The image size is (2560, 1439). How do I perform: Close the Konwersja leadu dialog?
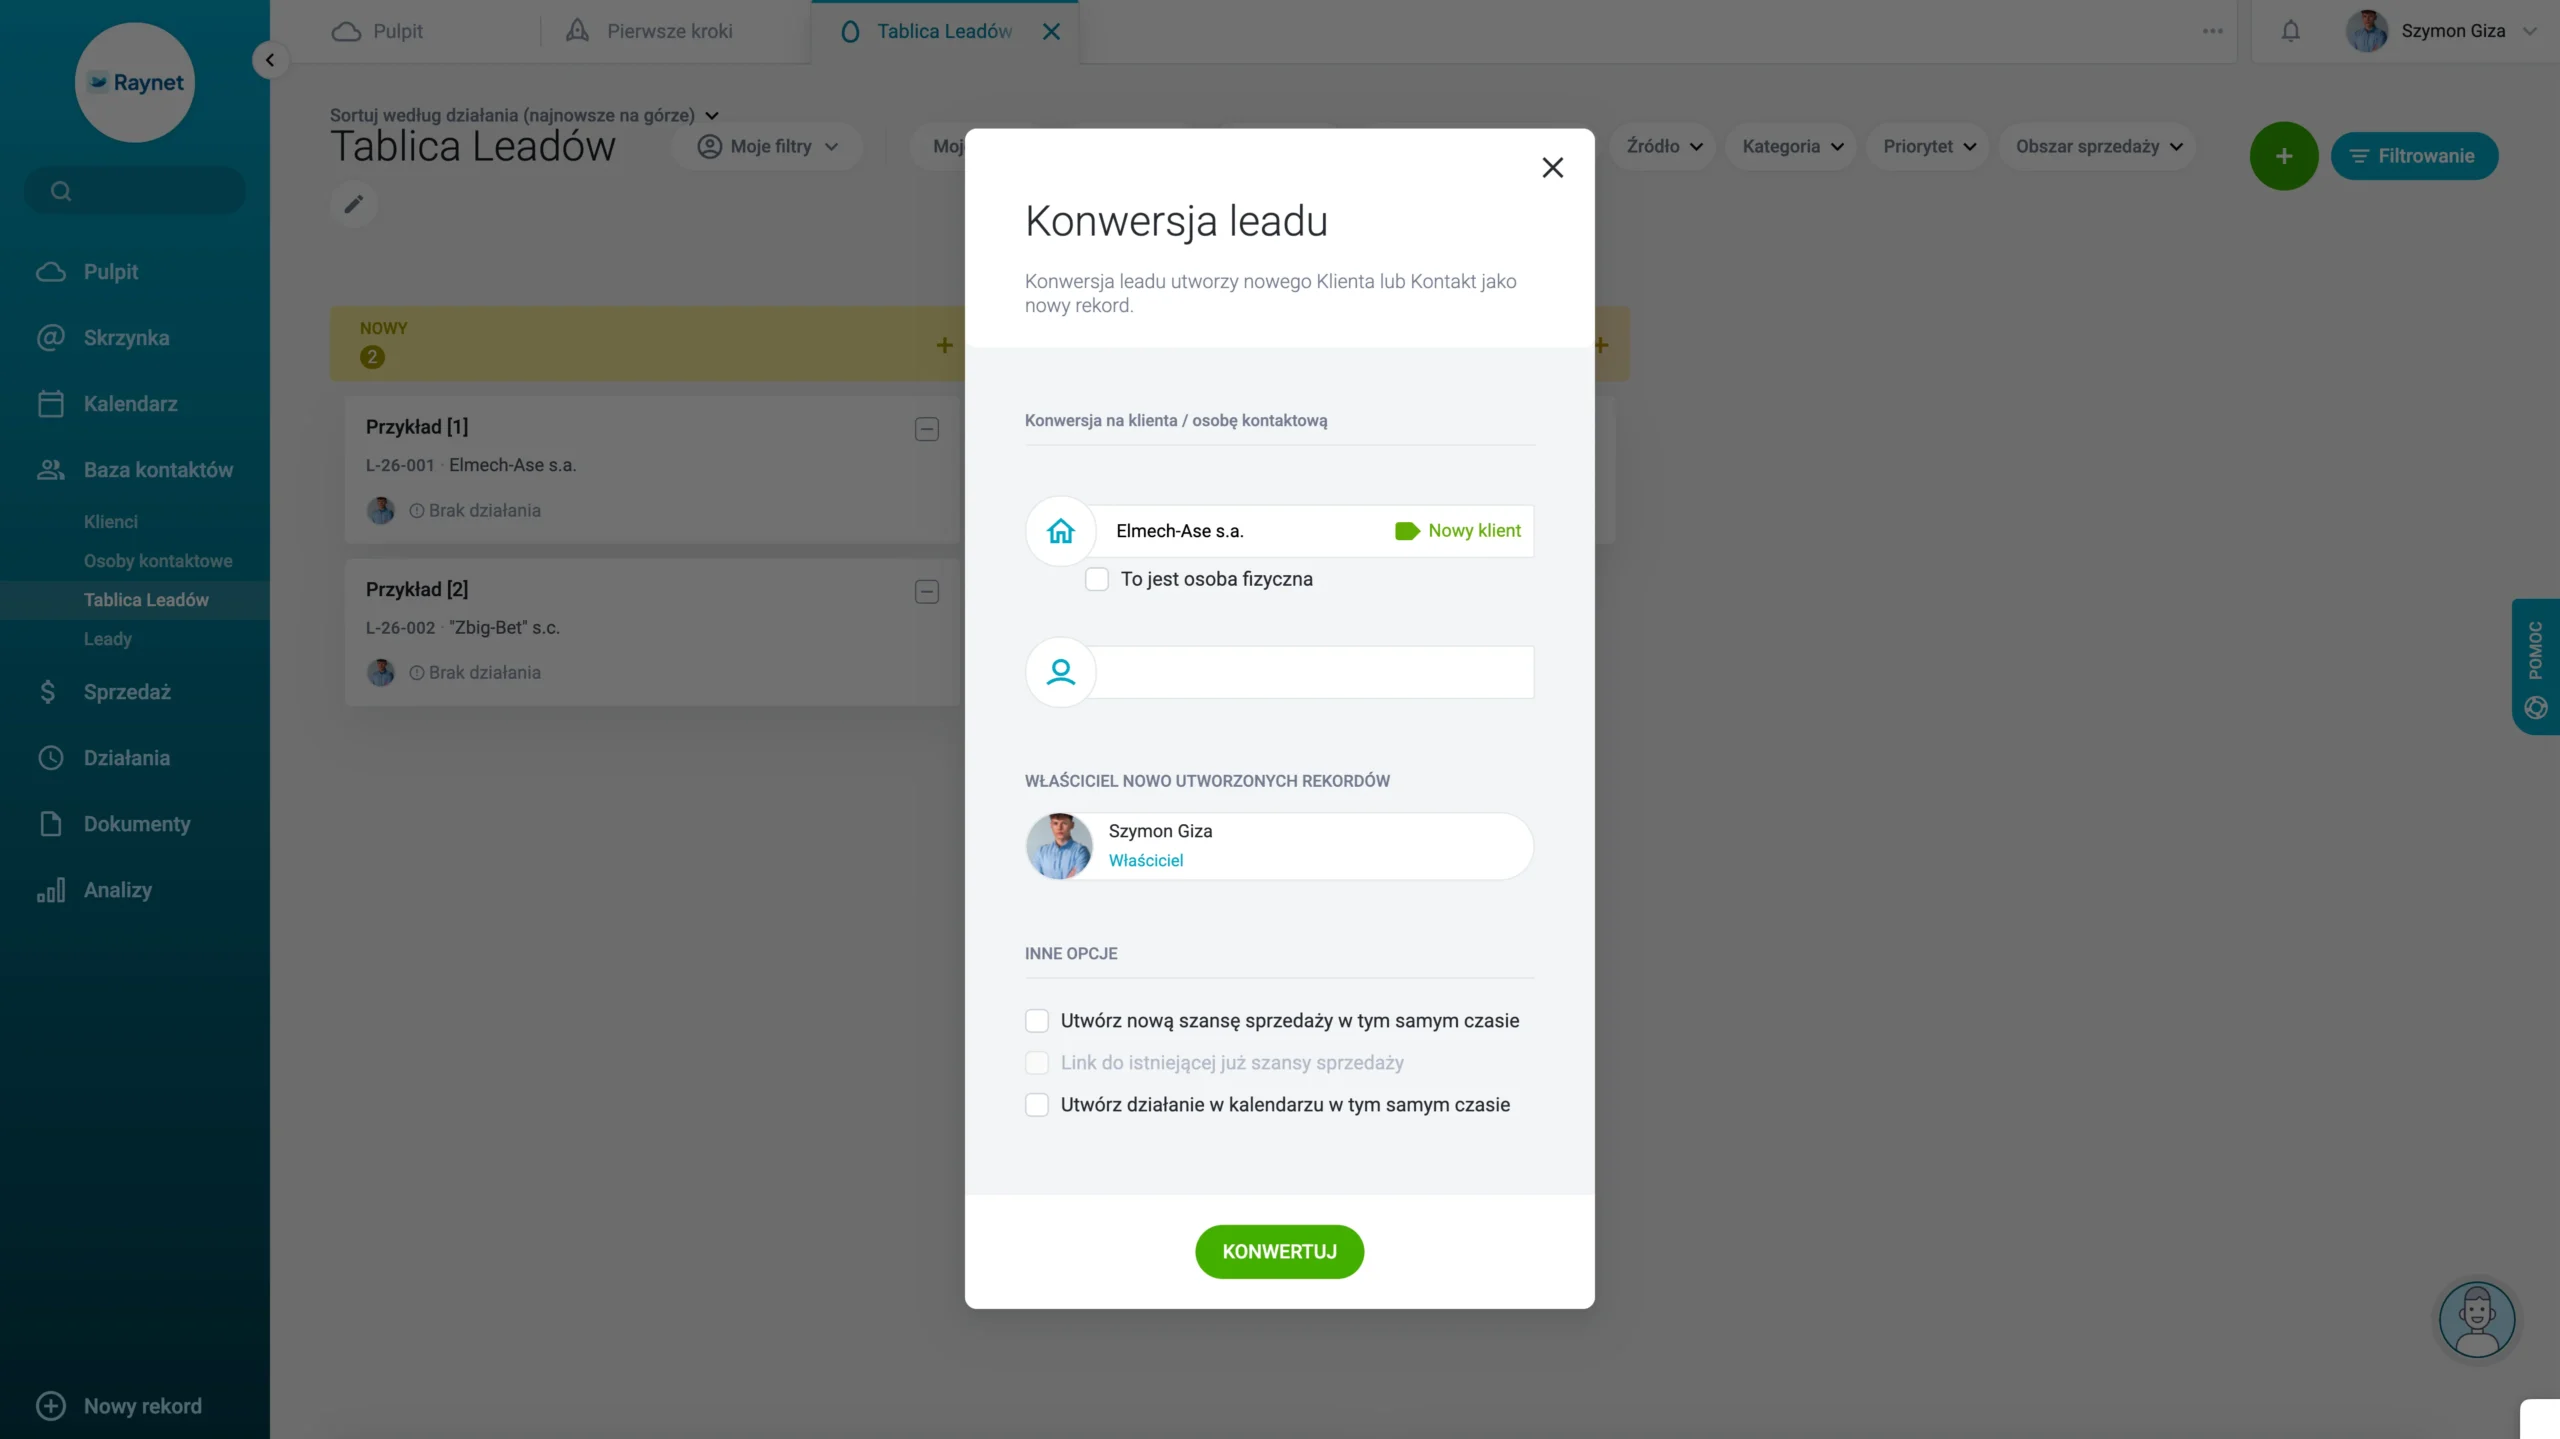1552,167
